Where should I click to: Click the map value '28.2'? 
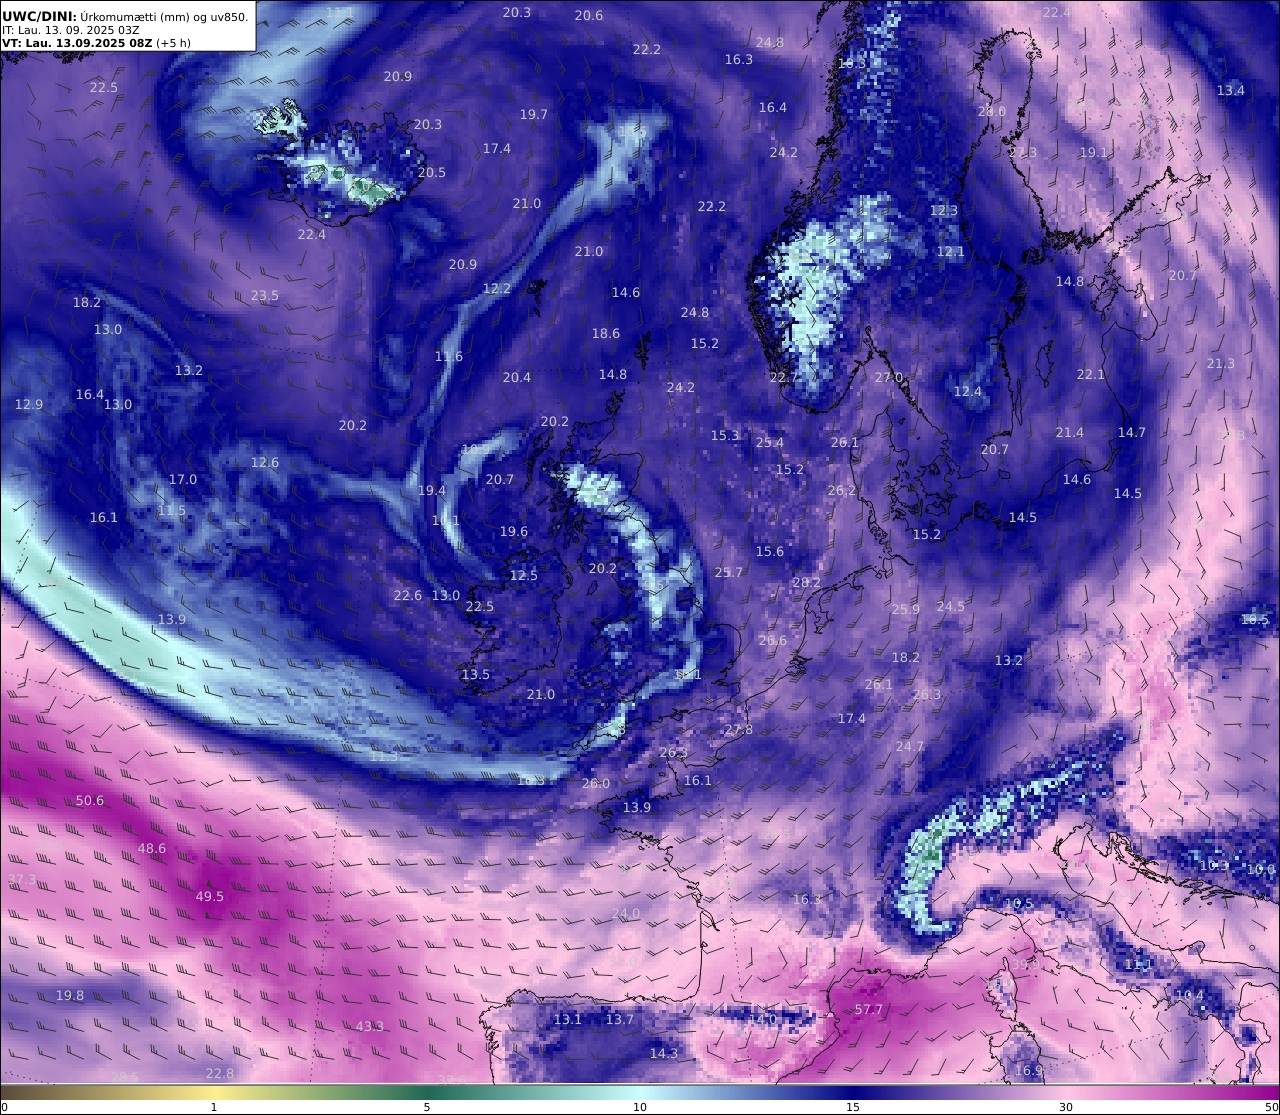[x=806, y=583]
